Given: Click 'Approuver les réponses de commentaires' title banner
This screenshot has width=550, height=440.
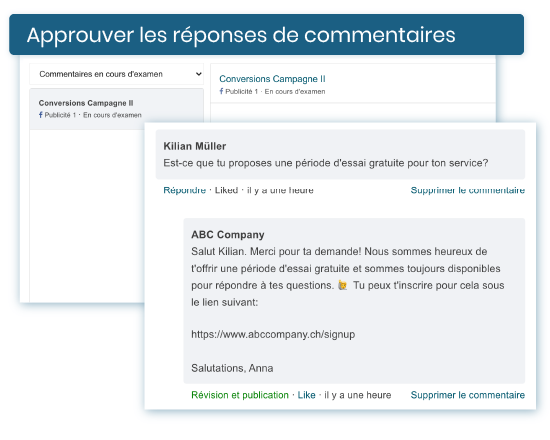Looking at the screenshot, I should coord(267,35).
